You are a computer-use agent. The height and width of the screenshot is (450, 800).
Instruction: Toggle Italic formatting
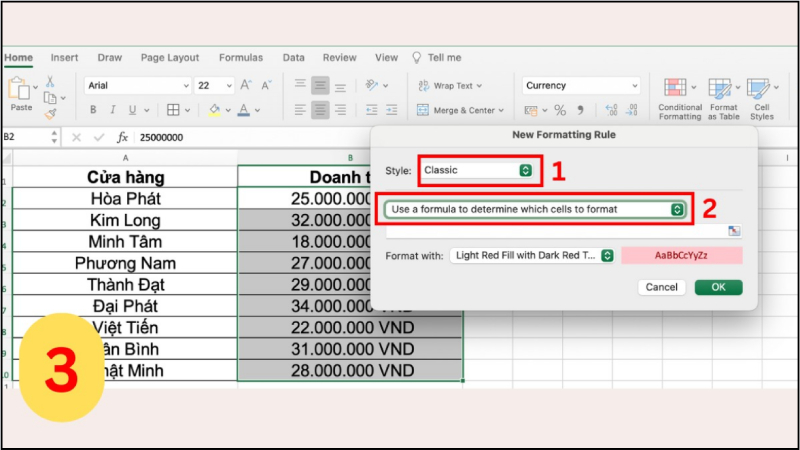(114, 110)
